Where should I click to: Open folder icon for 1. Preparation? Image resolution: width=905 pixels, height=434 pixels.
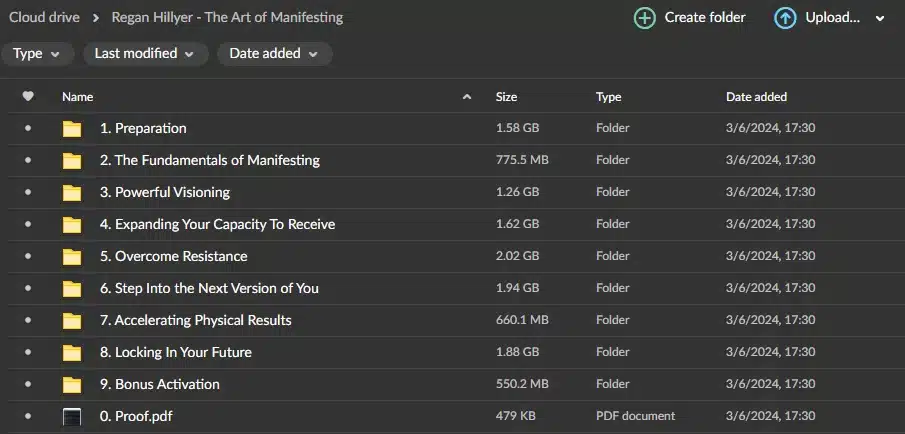[x=72, y=129]
